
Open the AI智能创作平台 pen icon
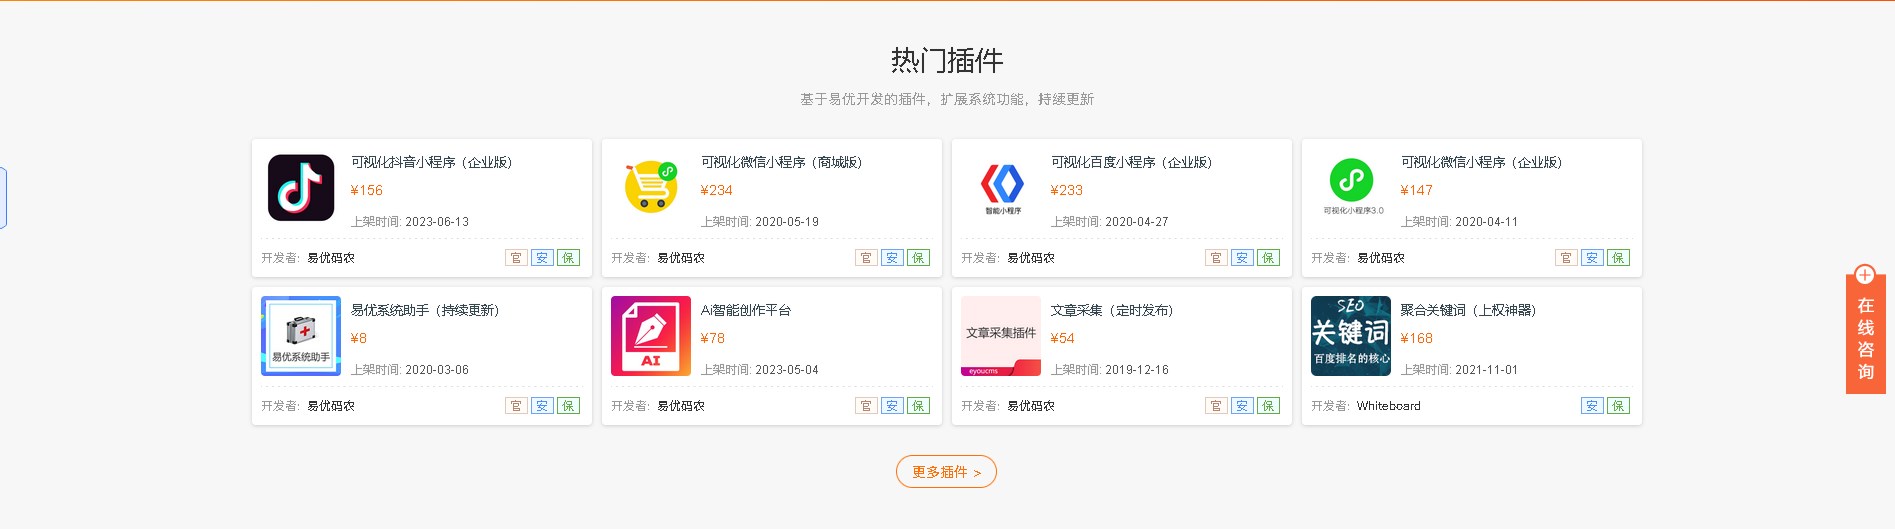tap(651, 336)
